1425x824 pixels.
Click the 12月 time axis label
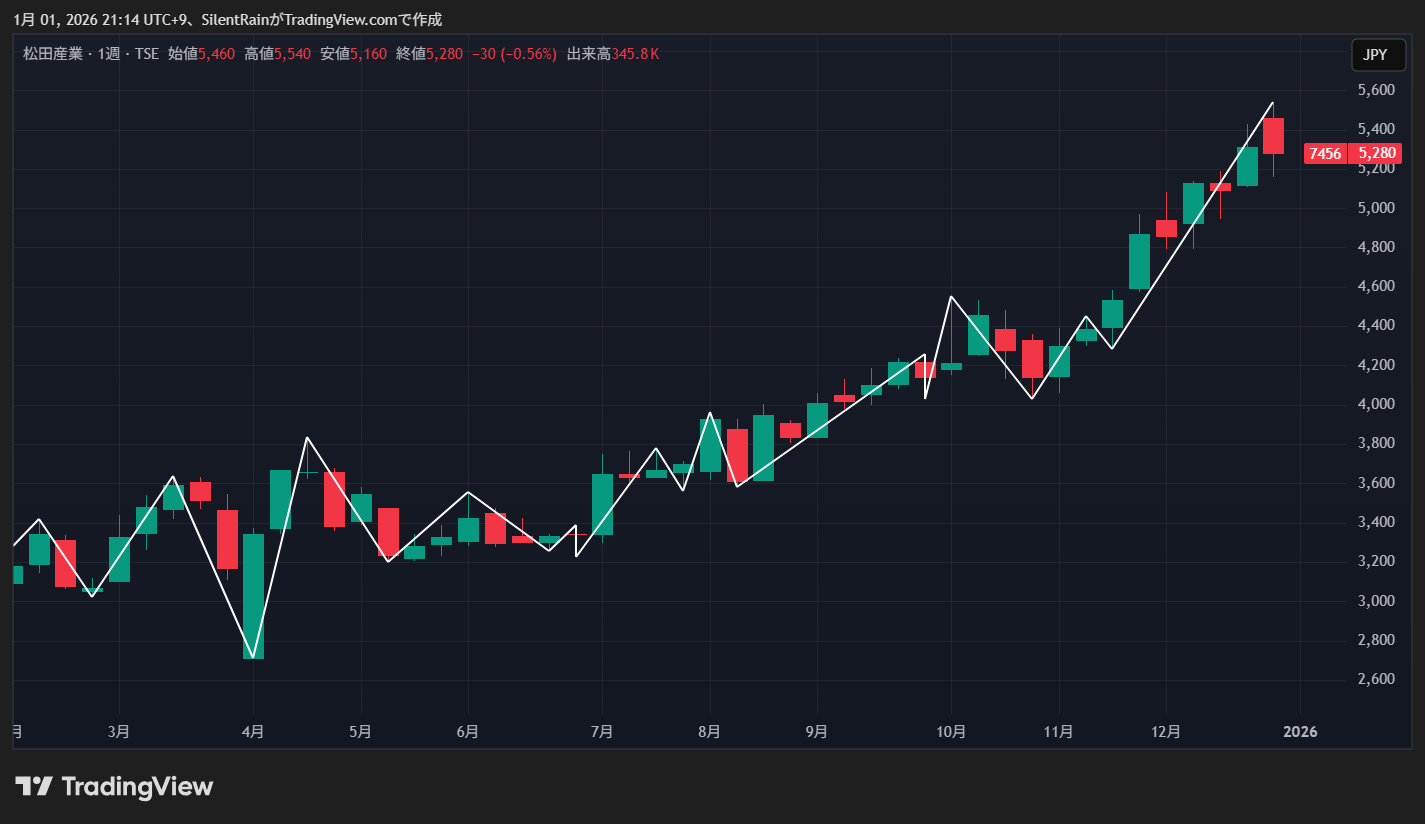pyautogui.click(x=1165, y=732)
